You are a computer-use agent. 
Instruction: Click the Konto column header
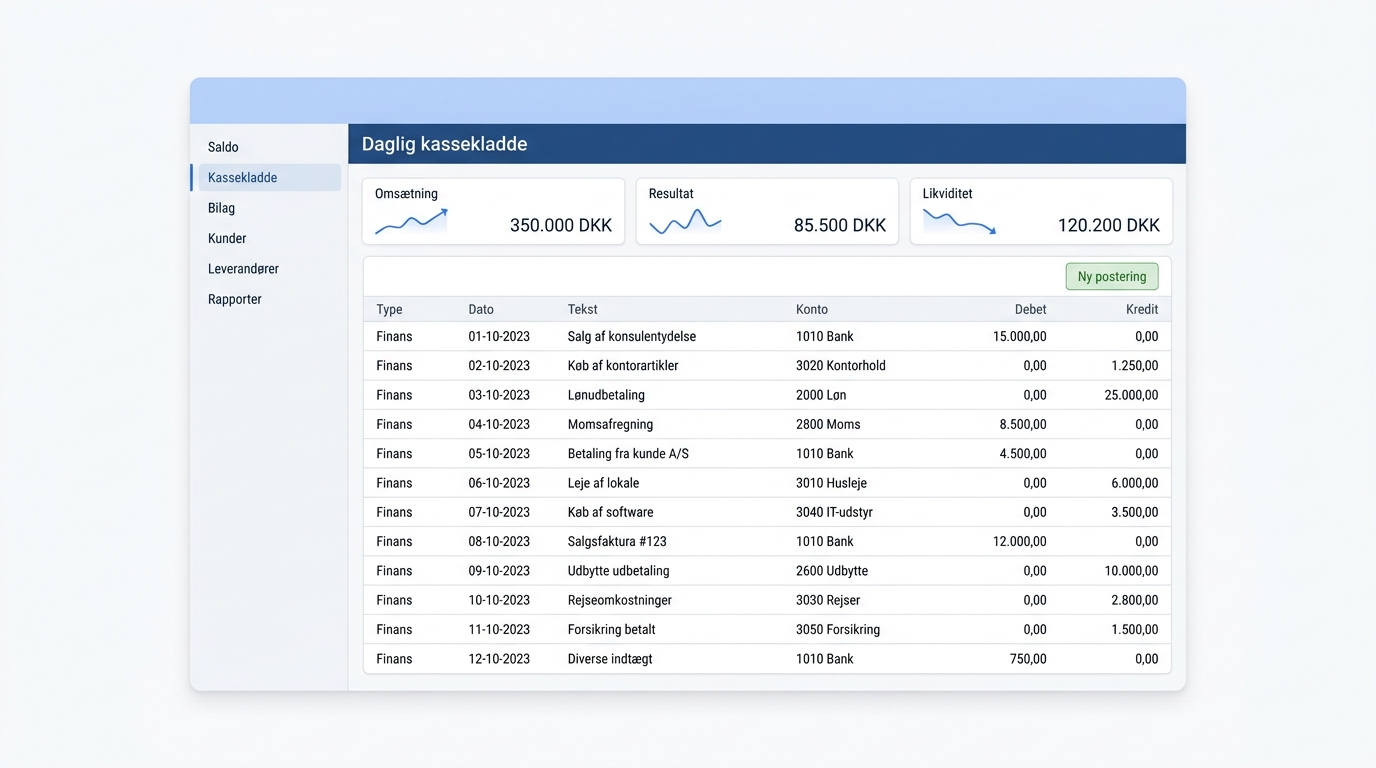point(812,309)
